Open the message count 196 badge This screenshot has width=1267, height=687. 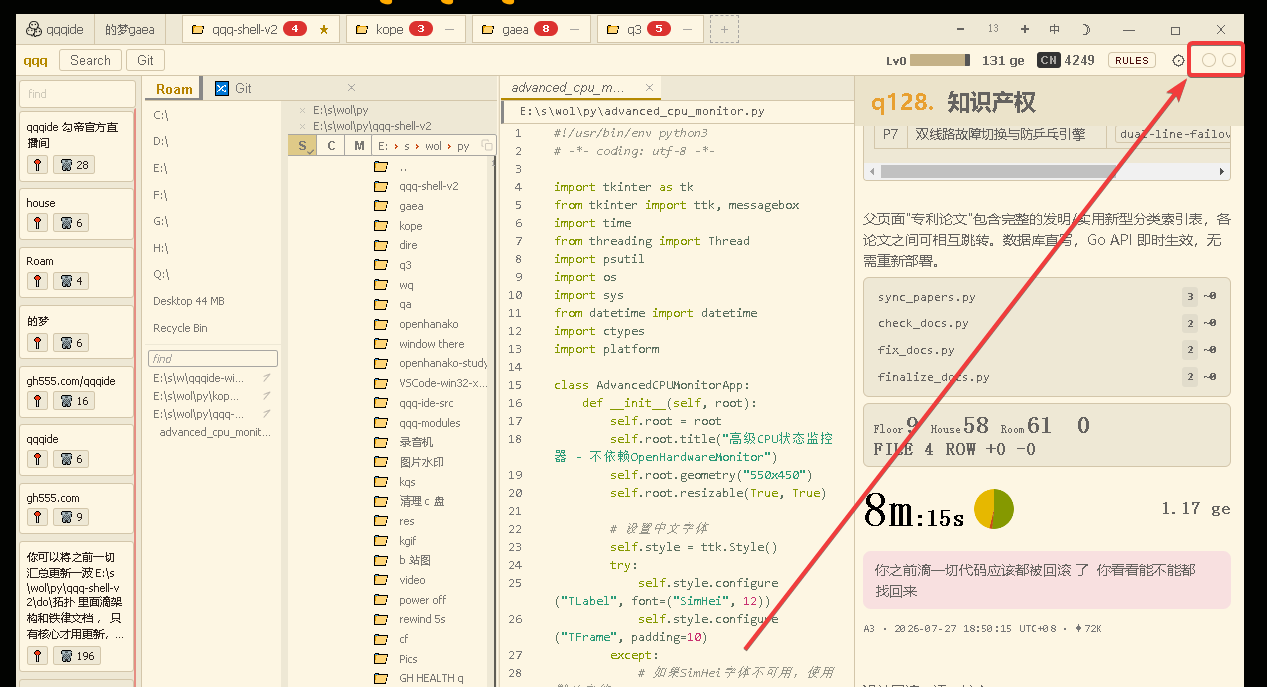click(77, 656)
